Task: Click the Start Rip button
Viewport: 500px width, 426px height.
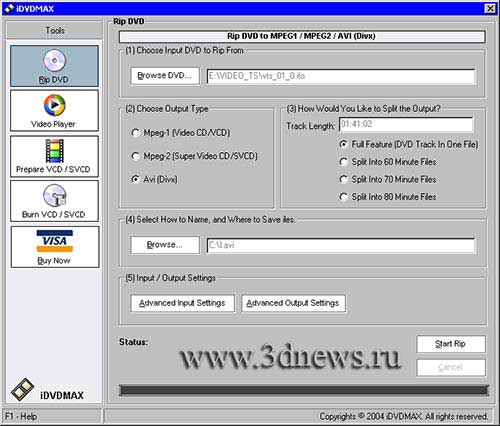Action: (x=451, y=344)
